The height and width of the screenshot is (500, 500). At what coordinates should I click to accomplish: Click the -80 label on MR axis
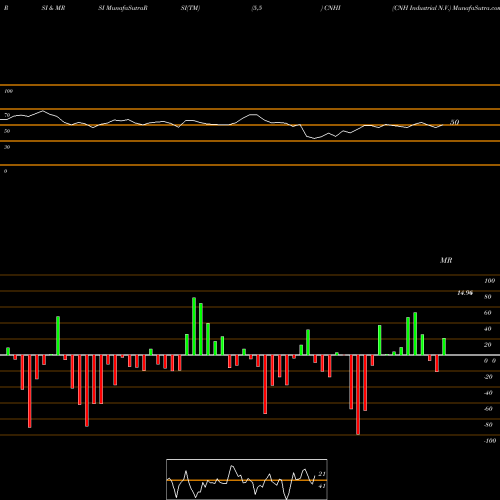488,425
